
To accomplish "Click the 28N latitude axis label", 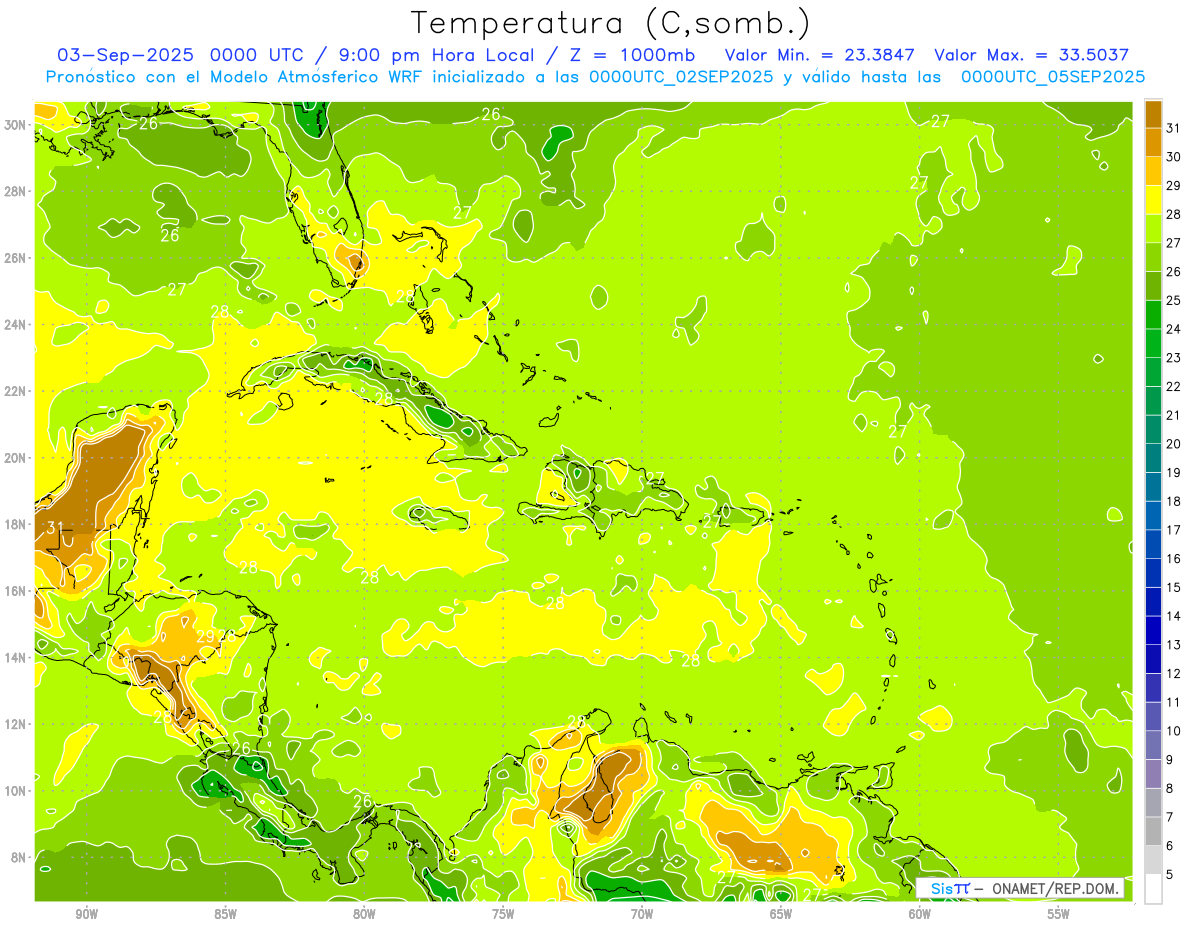I will coord(15,191).
